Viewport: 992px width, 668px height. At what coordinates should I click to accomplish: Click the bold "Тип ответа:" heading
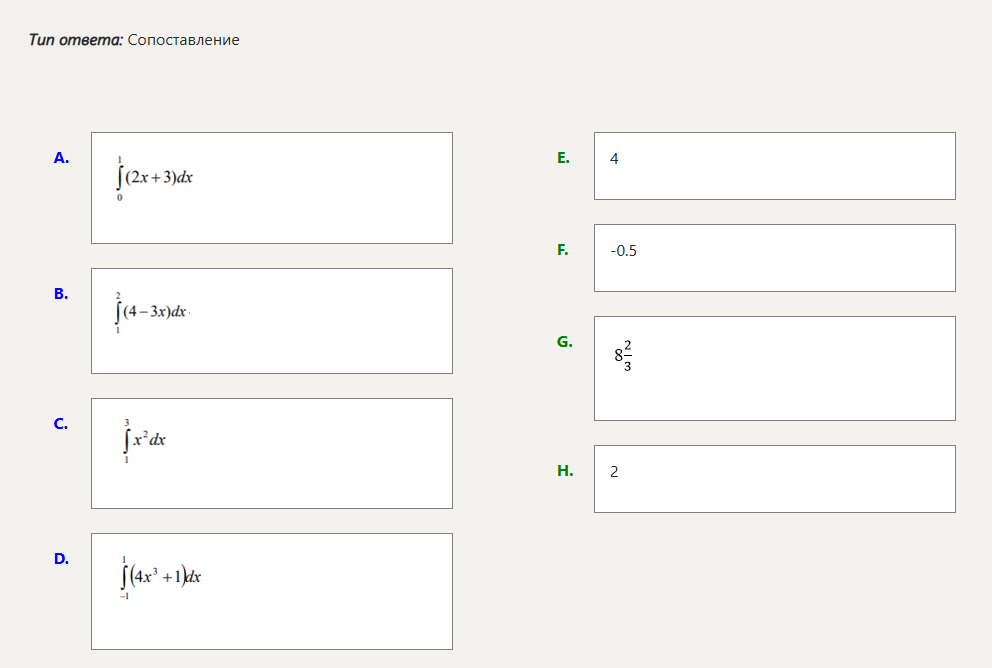click(76, 40)
